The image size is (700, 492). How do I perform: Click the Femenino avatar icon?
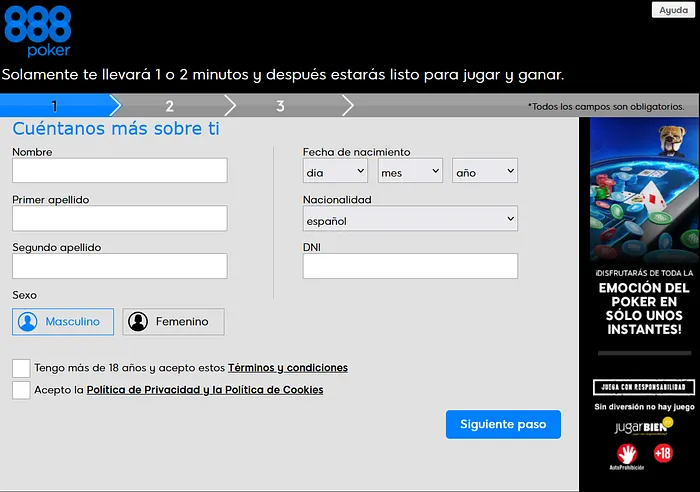click(x=138, y=322)
